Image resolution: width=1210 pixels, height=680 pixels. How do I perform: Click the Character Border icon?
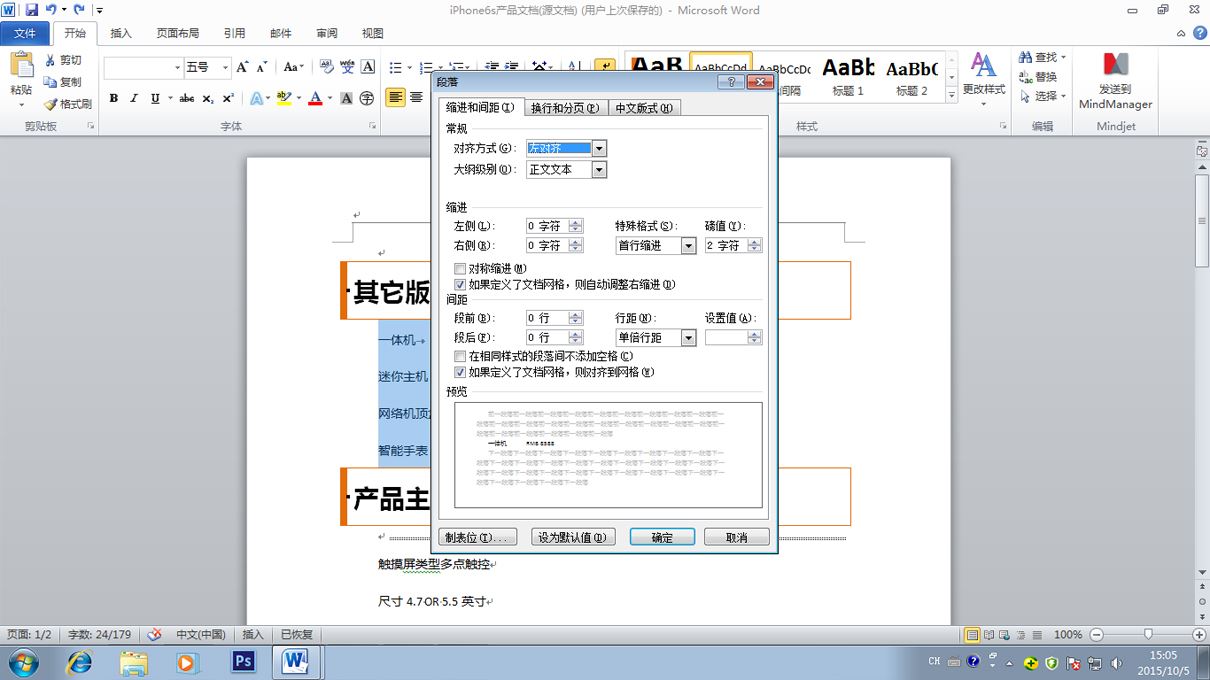tap(368, 67)
